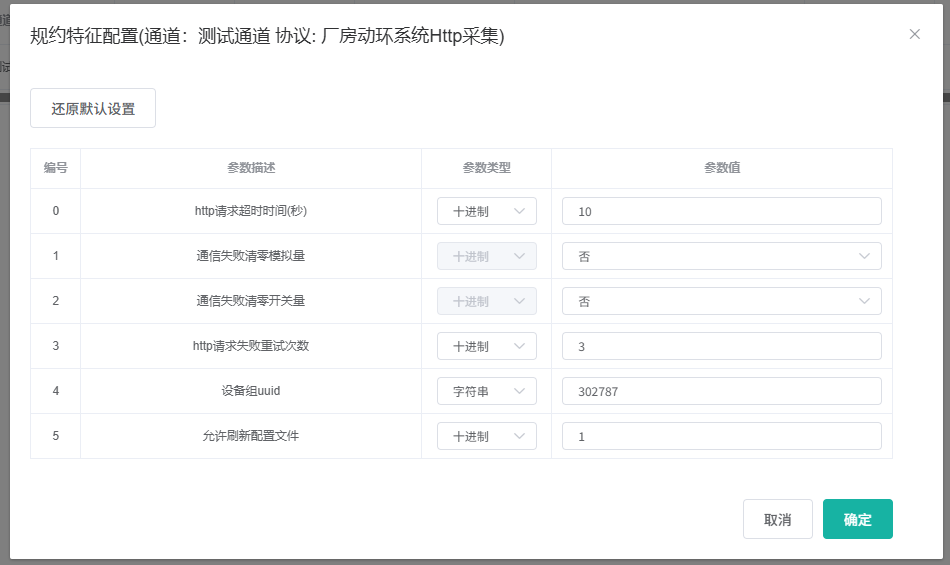
Task: Click the 参数类型 column header
Action: (x=486, y=168)
